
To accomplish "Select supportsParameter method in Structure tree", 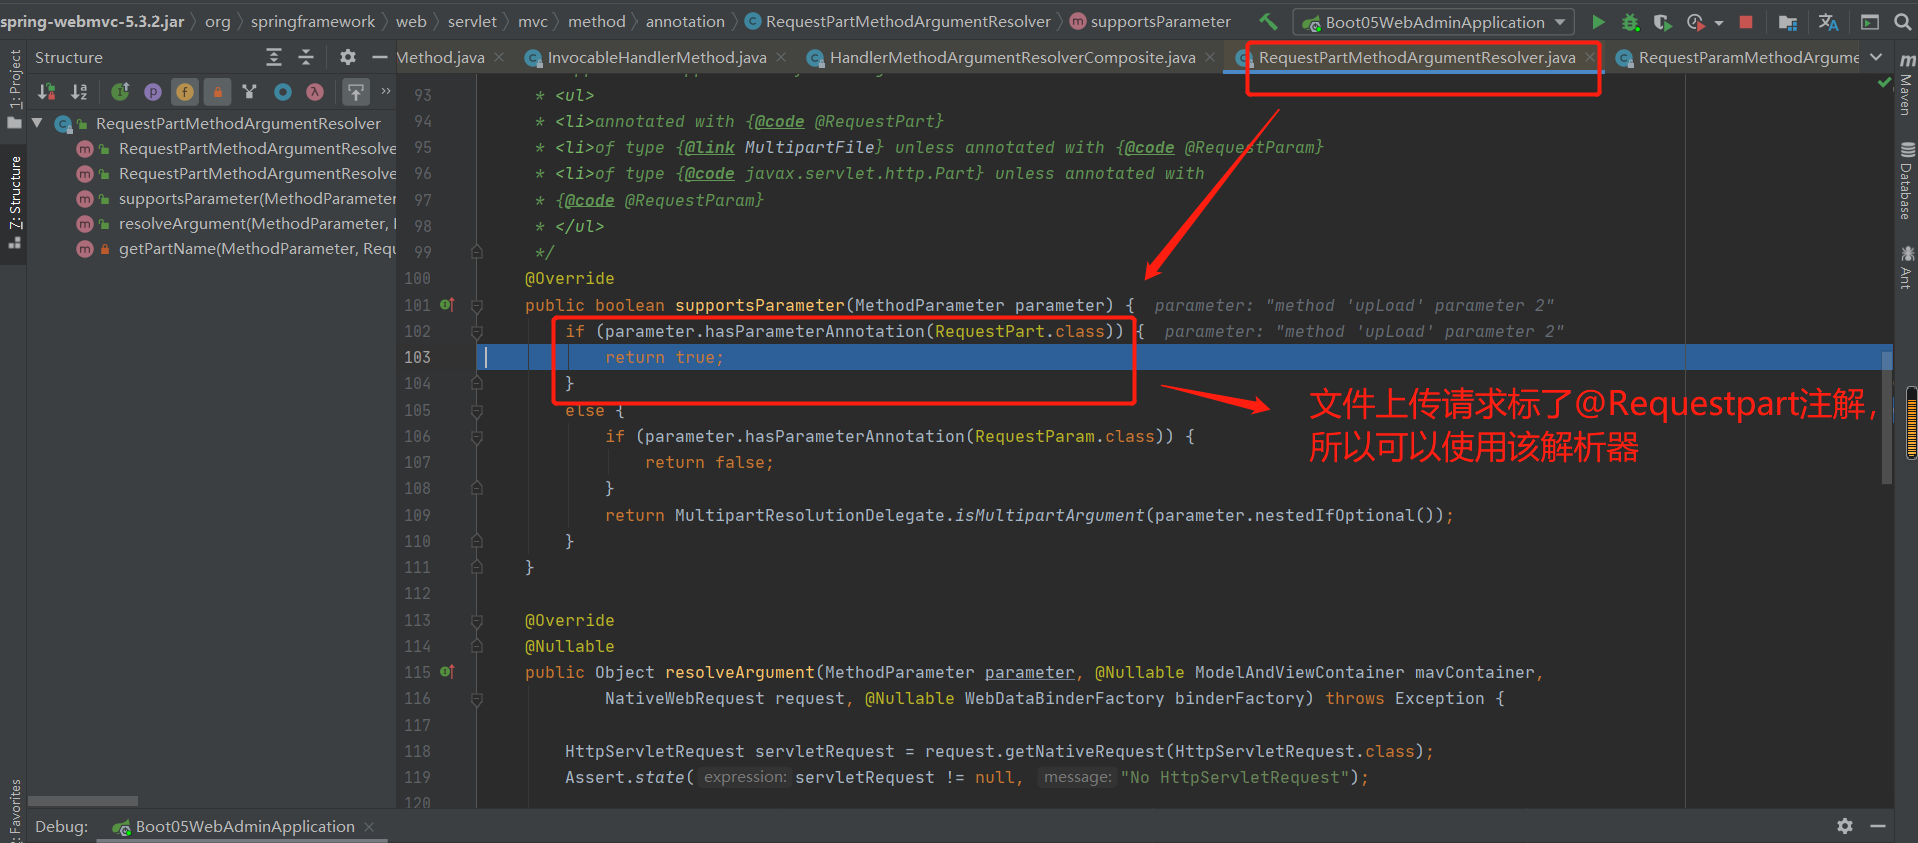I will 236,198.
